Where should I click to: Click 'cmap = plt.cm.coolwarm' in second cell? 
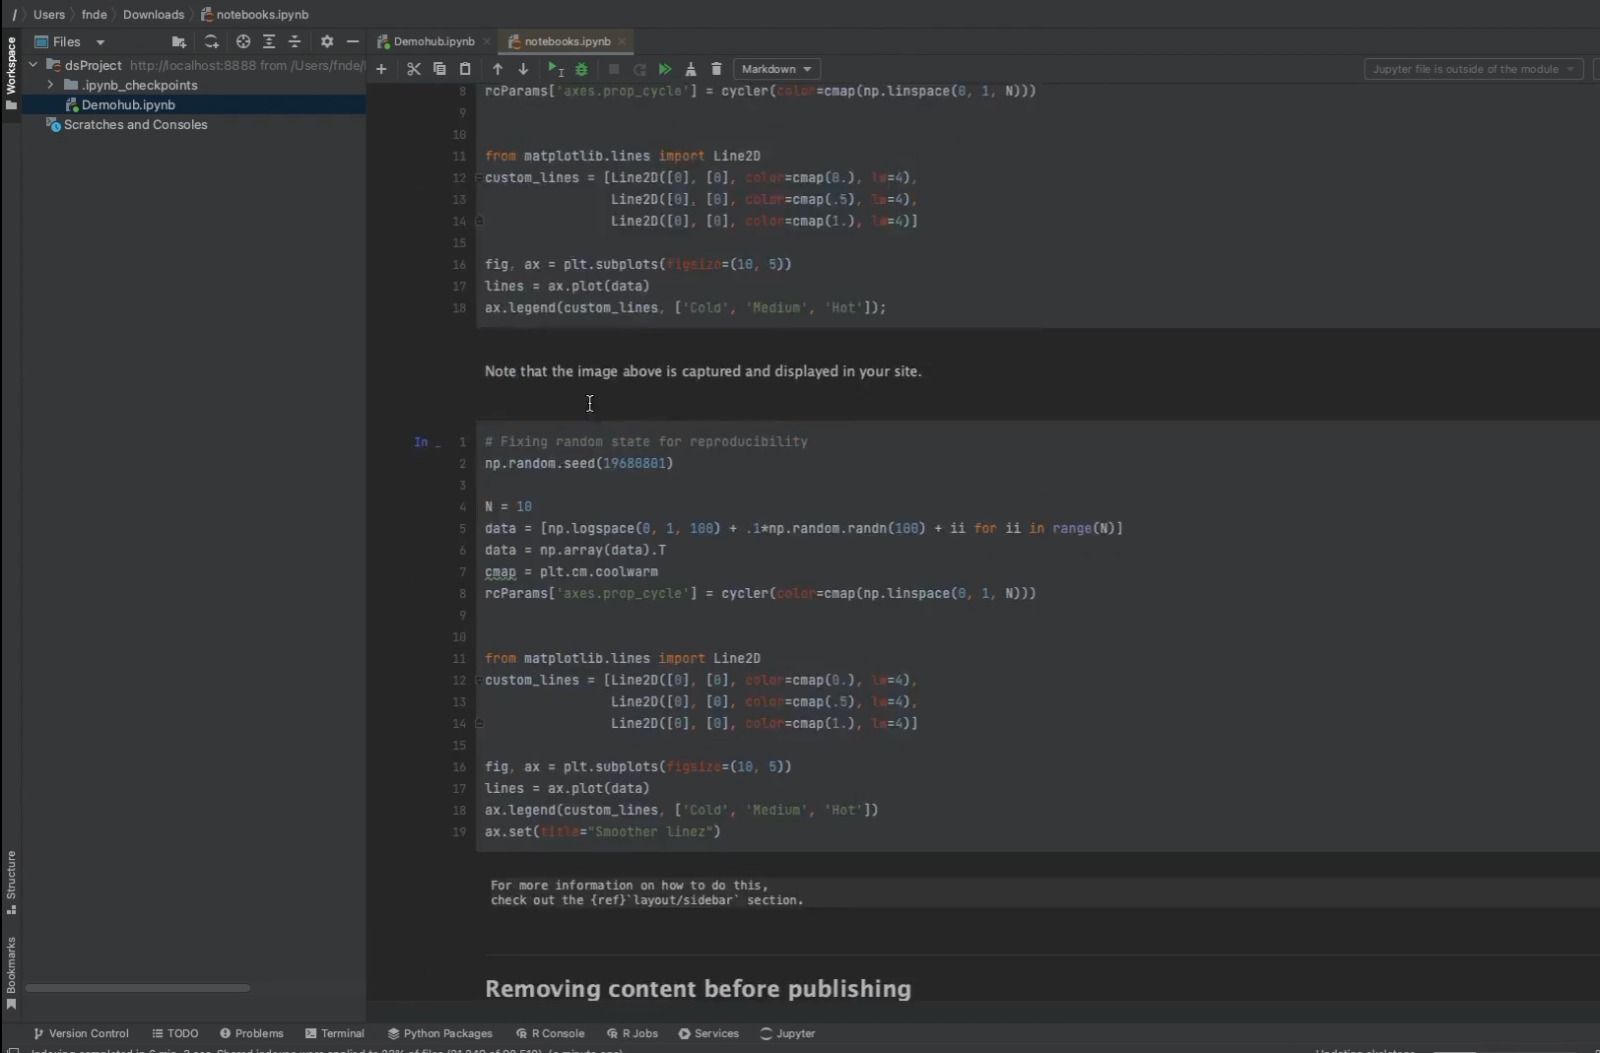click(571, 572)
